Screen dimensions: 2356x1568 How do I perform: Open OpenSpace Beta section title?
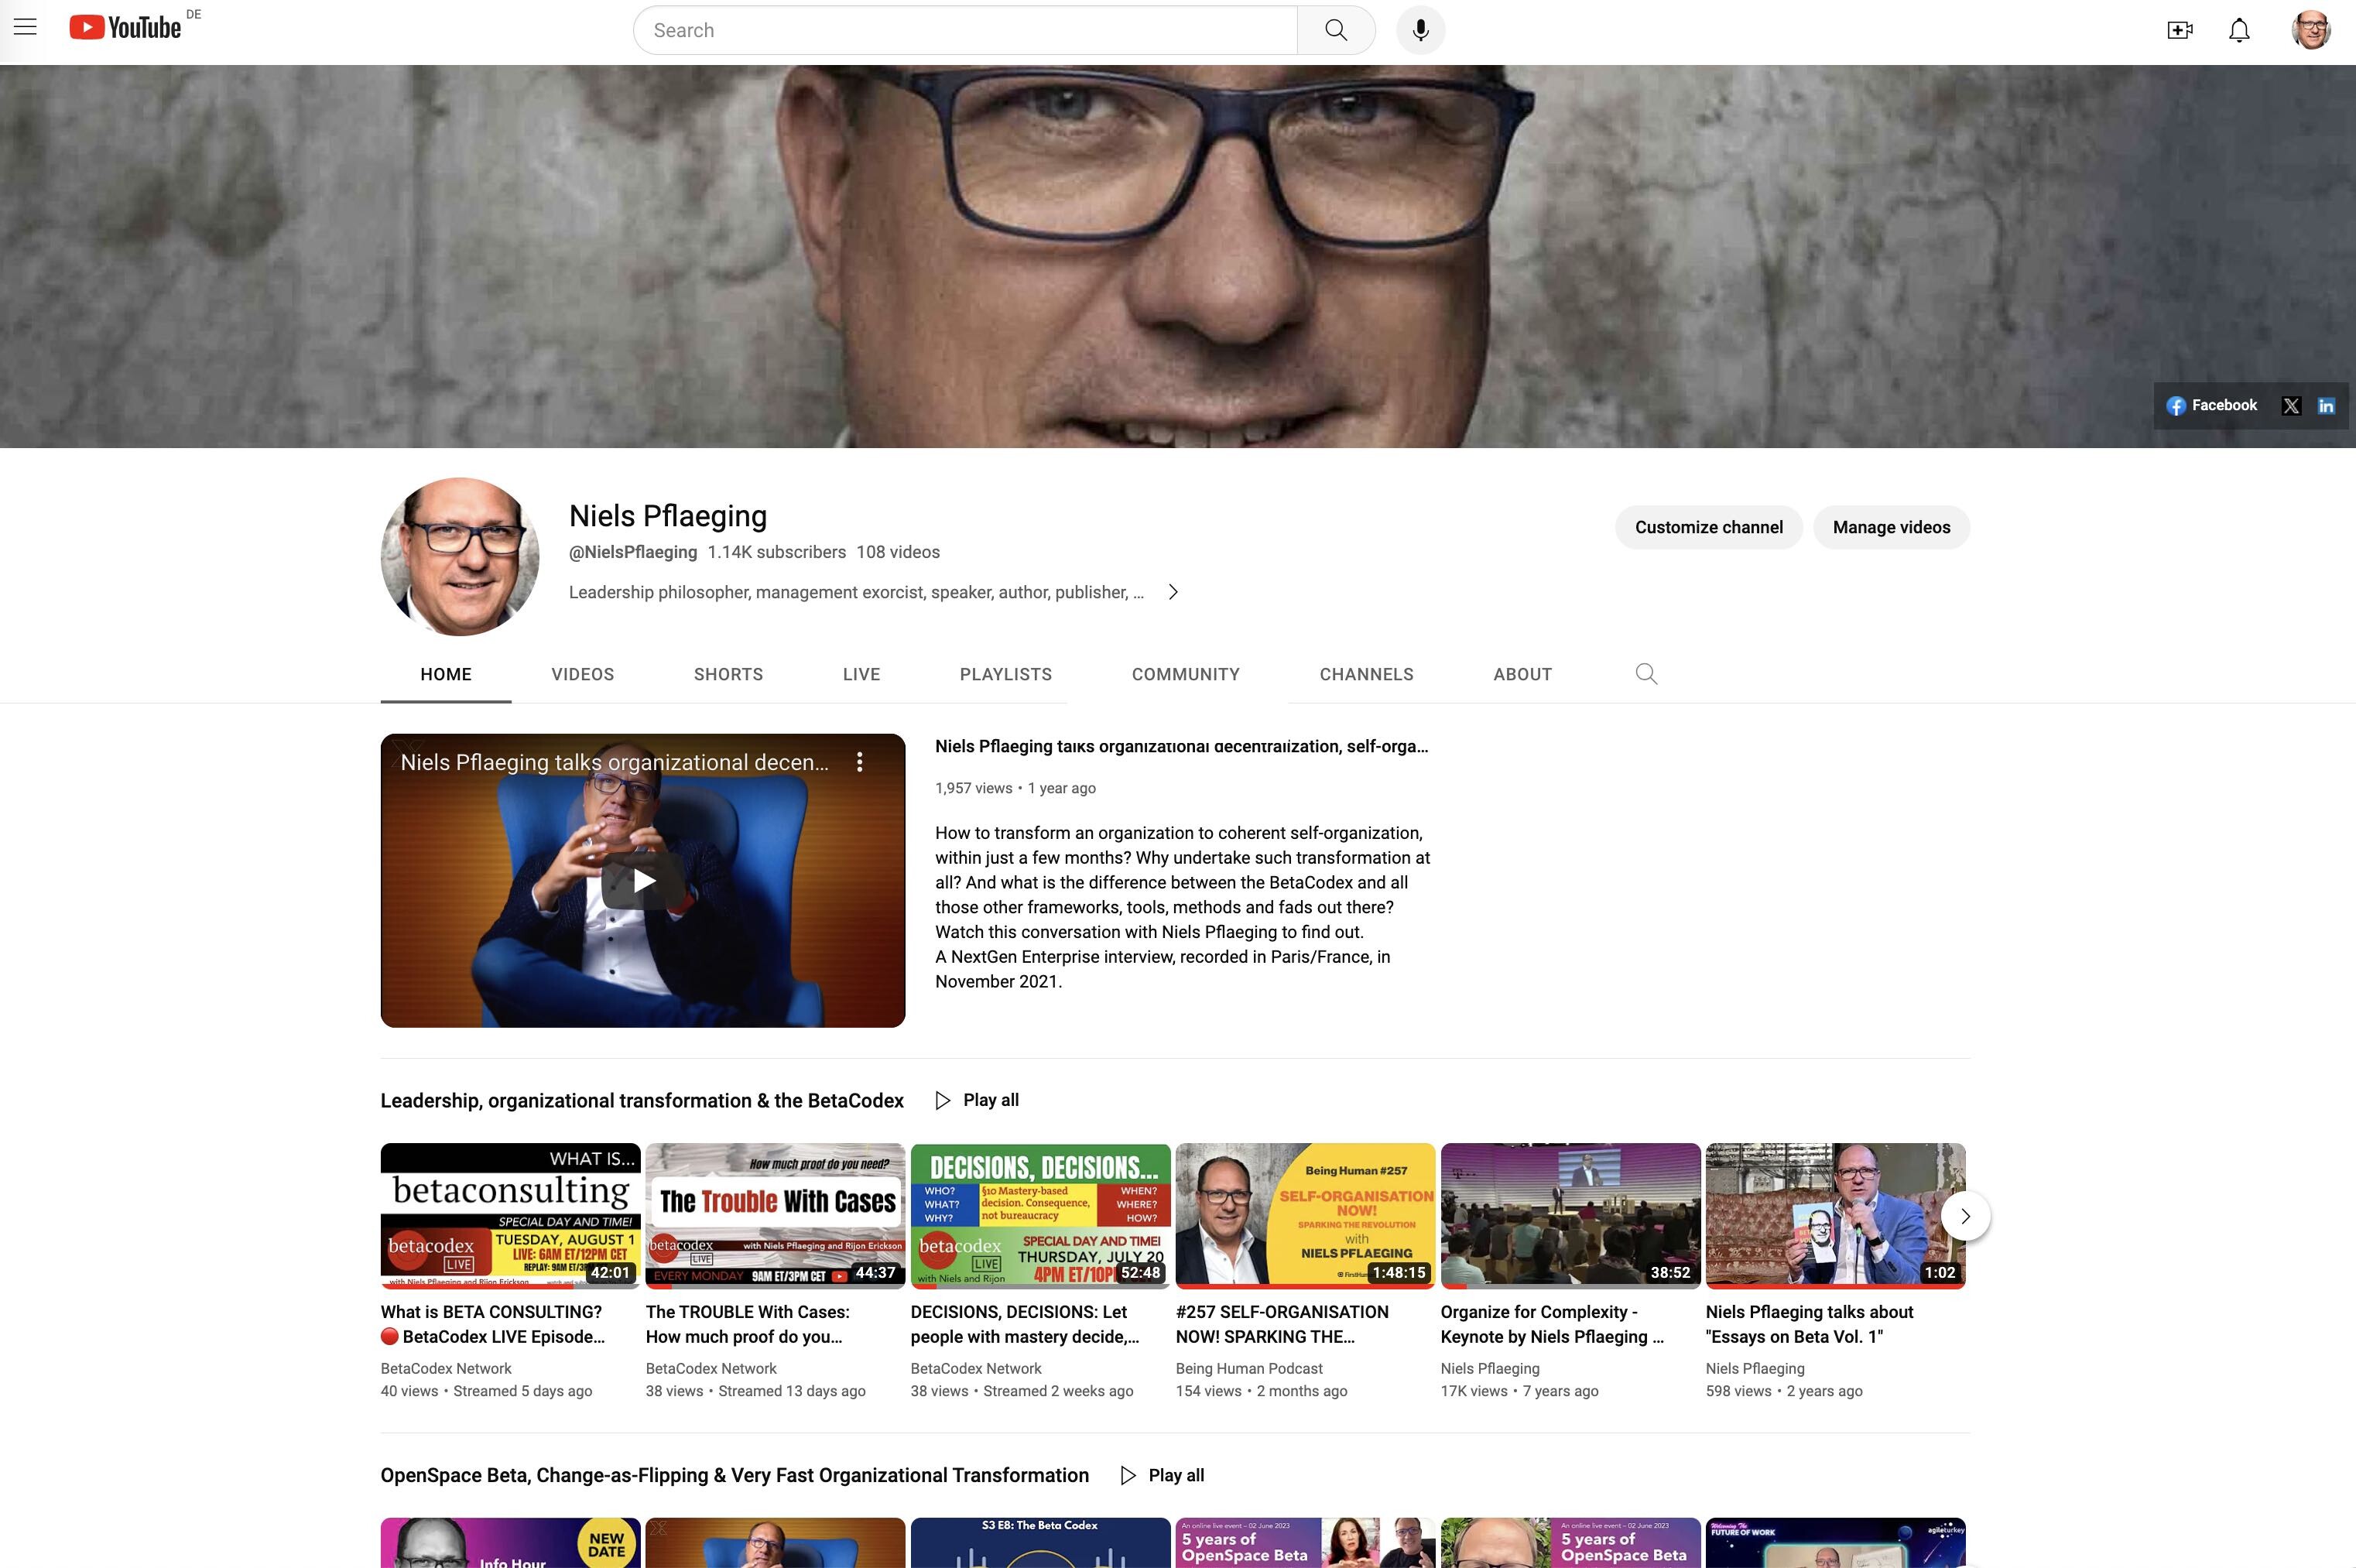click(x=735, y=1475)
